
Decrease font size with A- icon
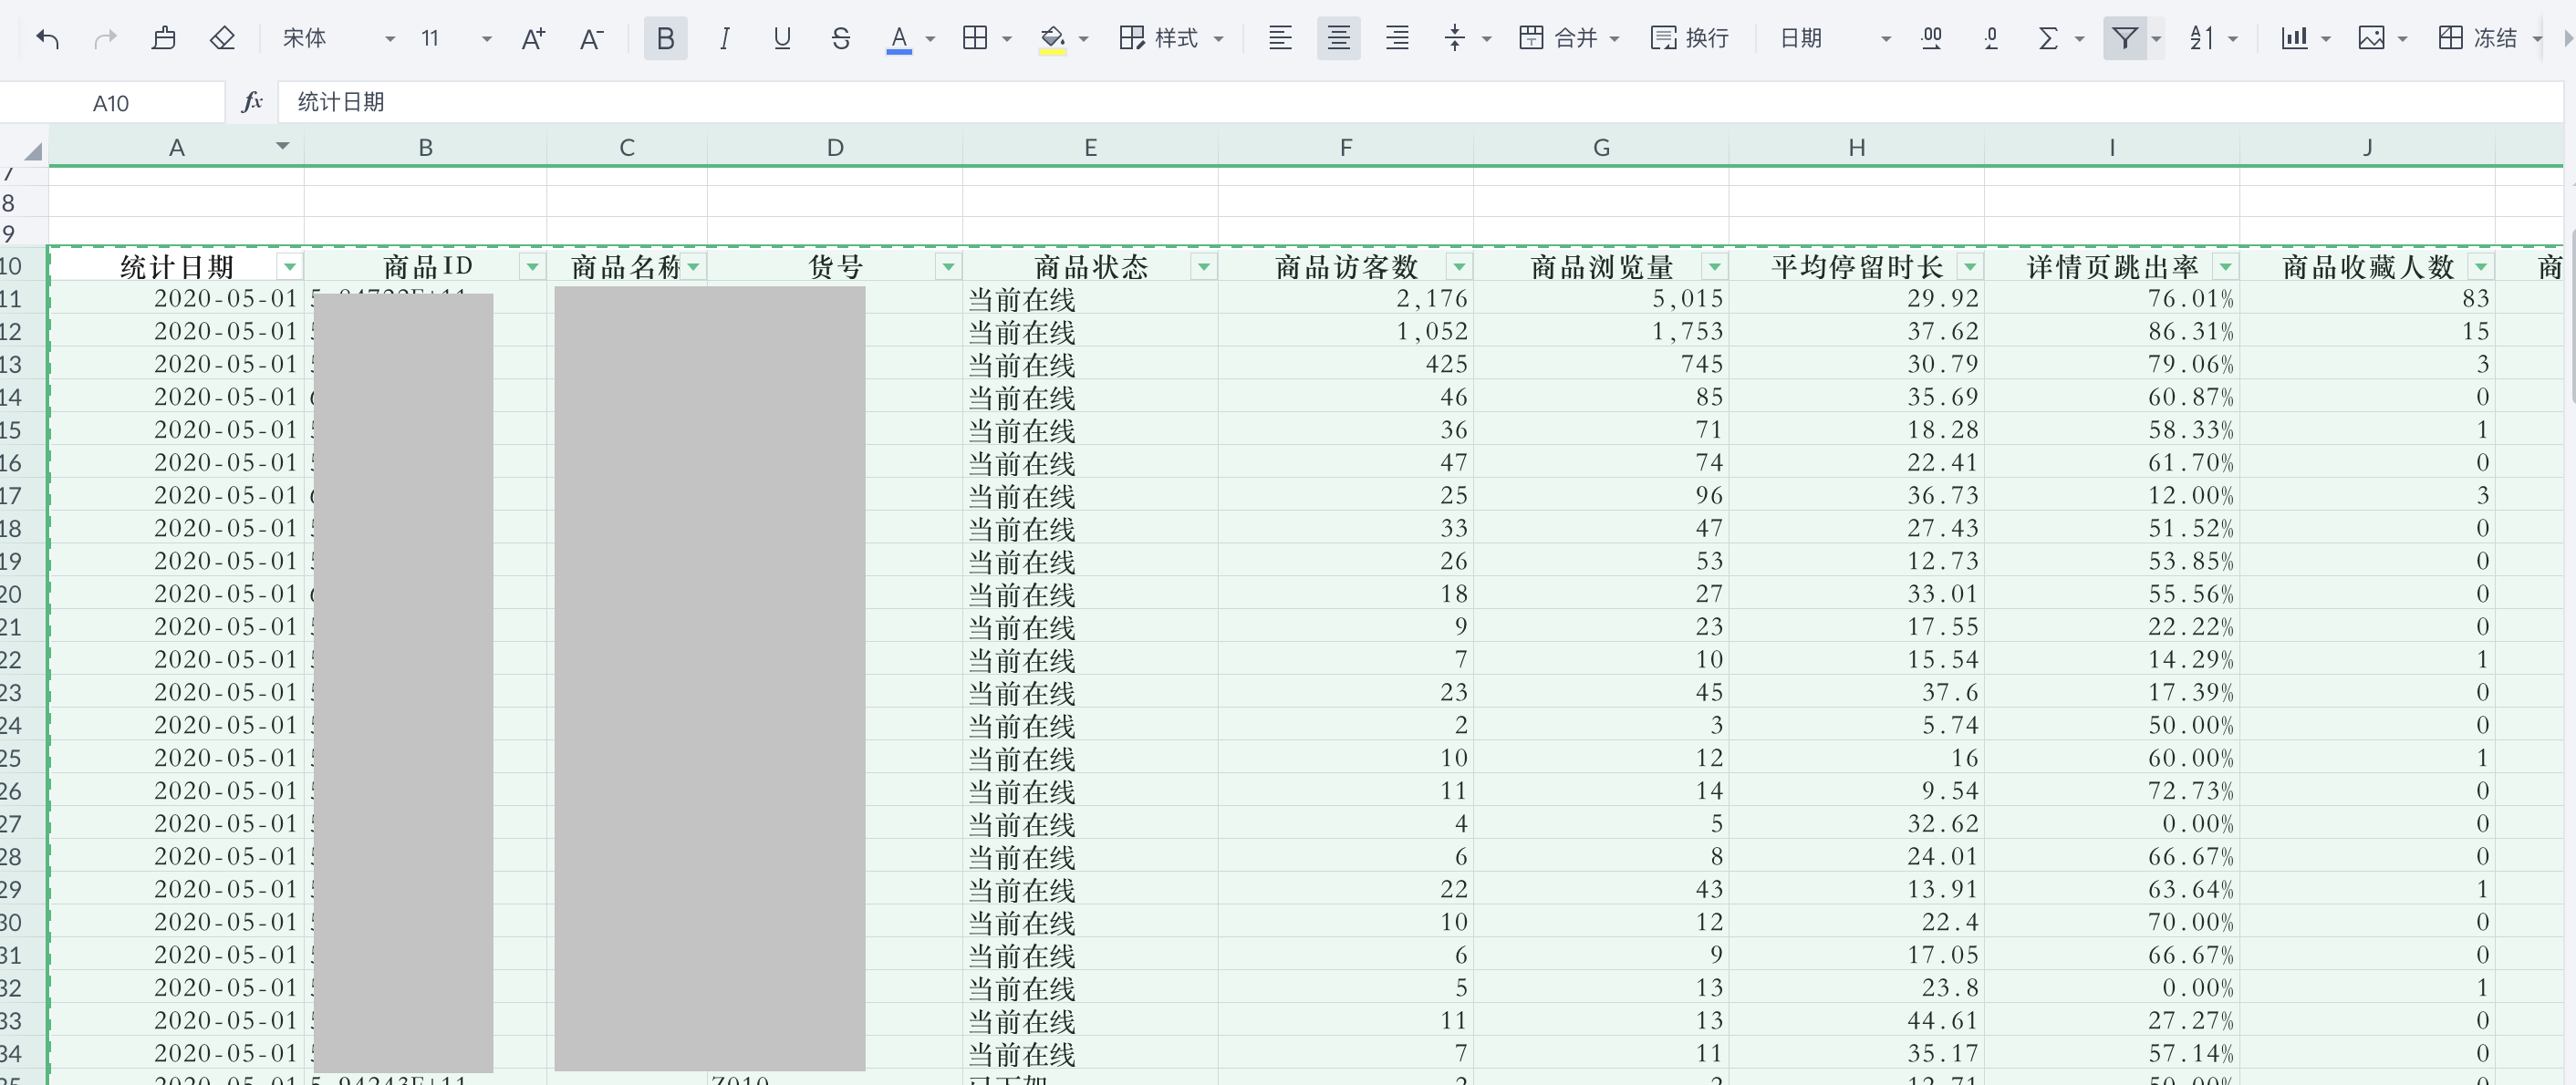click(x=592, y=39)
